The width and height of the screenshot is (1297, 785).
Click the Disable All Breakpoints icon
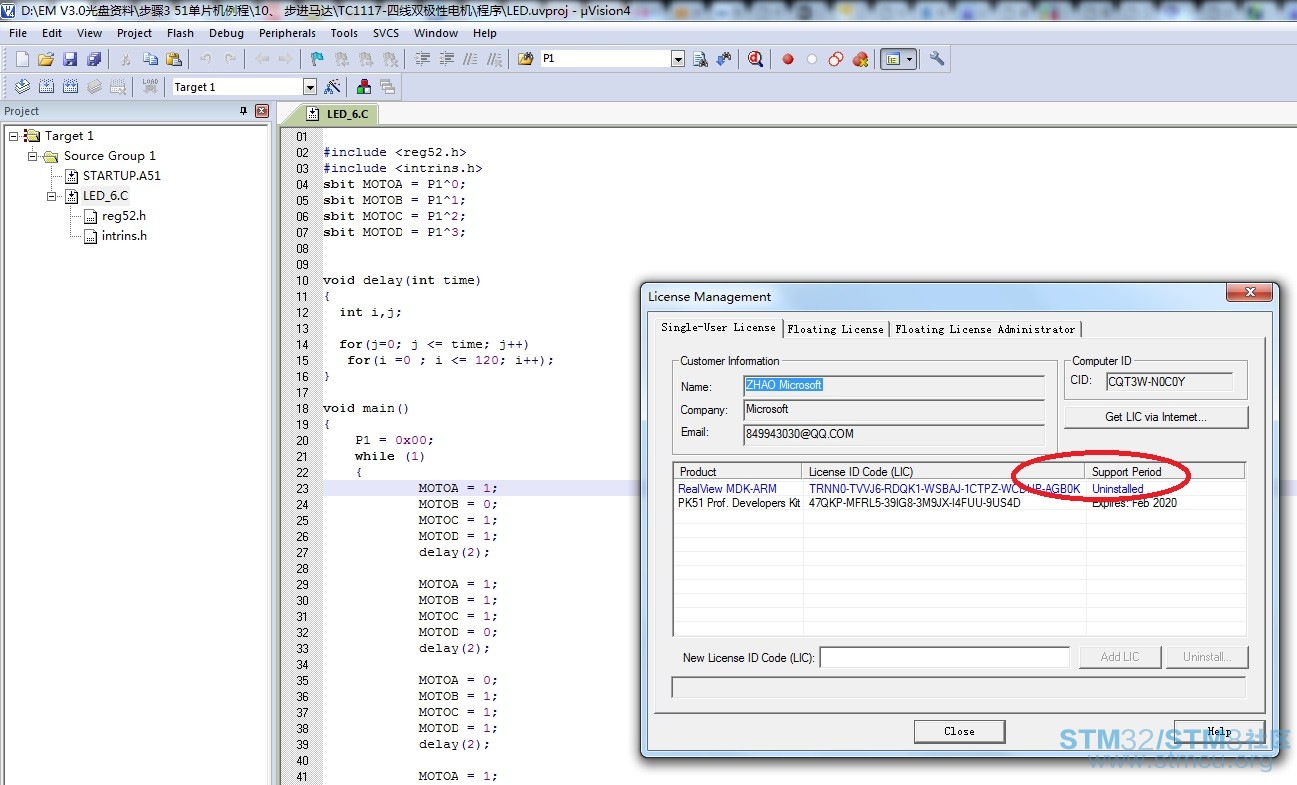tap(836, 59)
